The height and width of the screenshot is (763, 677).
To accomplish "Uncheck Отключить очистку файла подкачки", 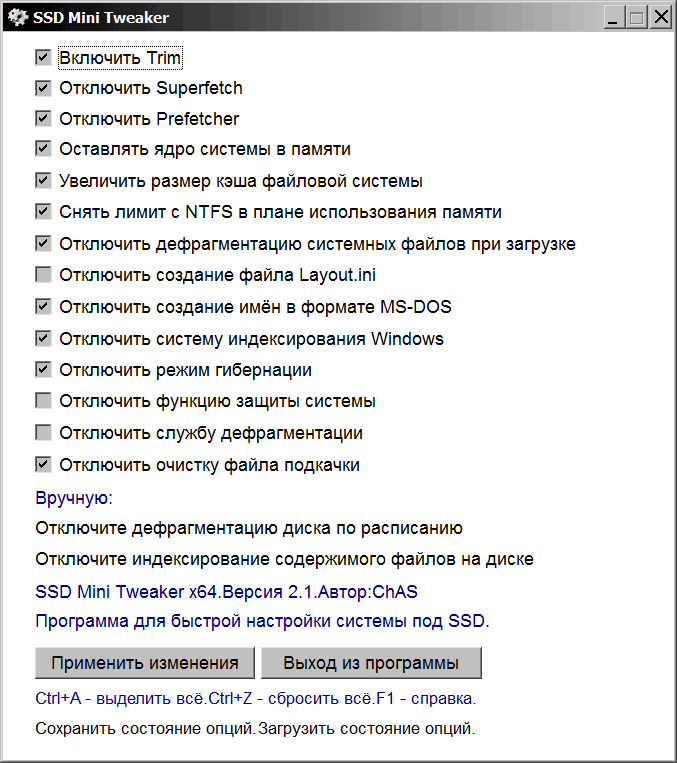I will (x=43, y=465).
